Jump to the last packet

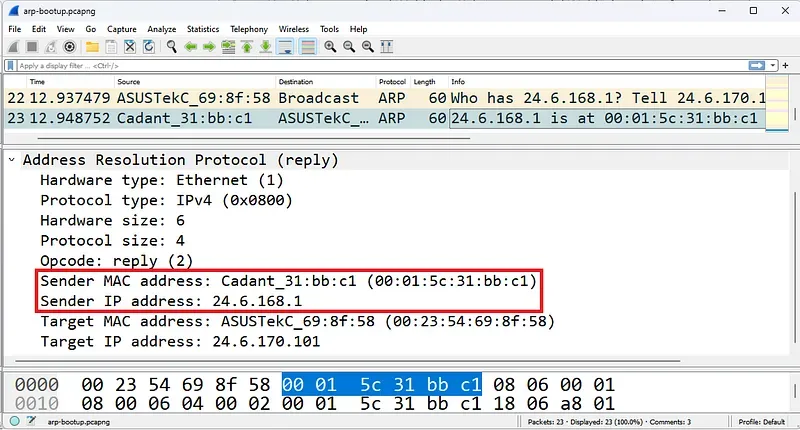click(265, 47)
